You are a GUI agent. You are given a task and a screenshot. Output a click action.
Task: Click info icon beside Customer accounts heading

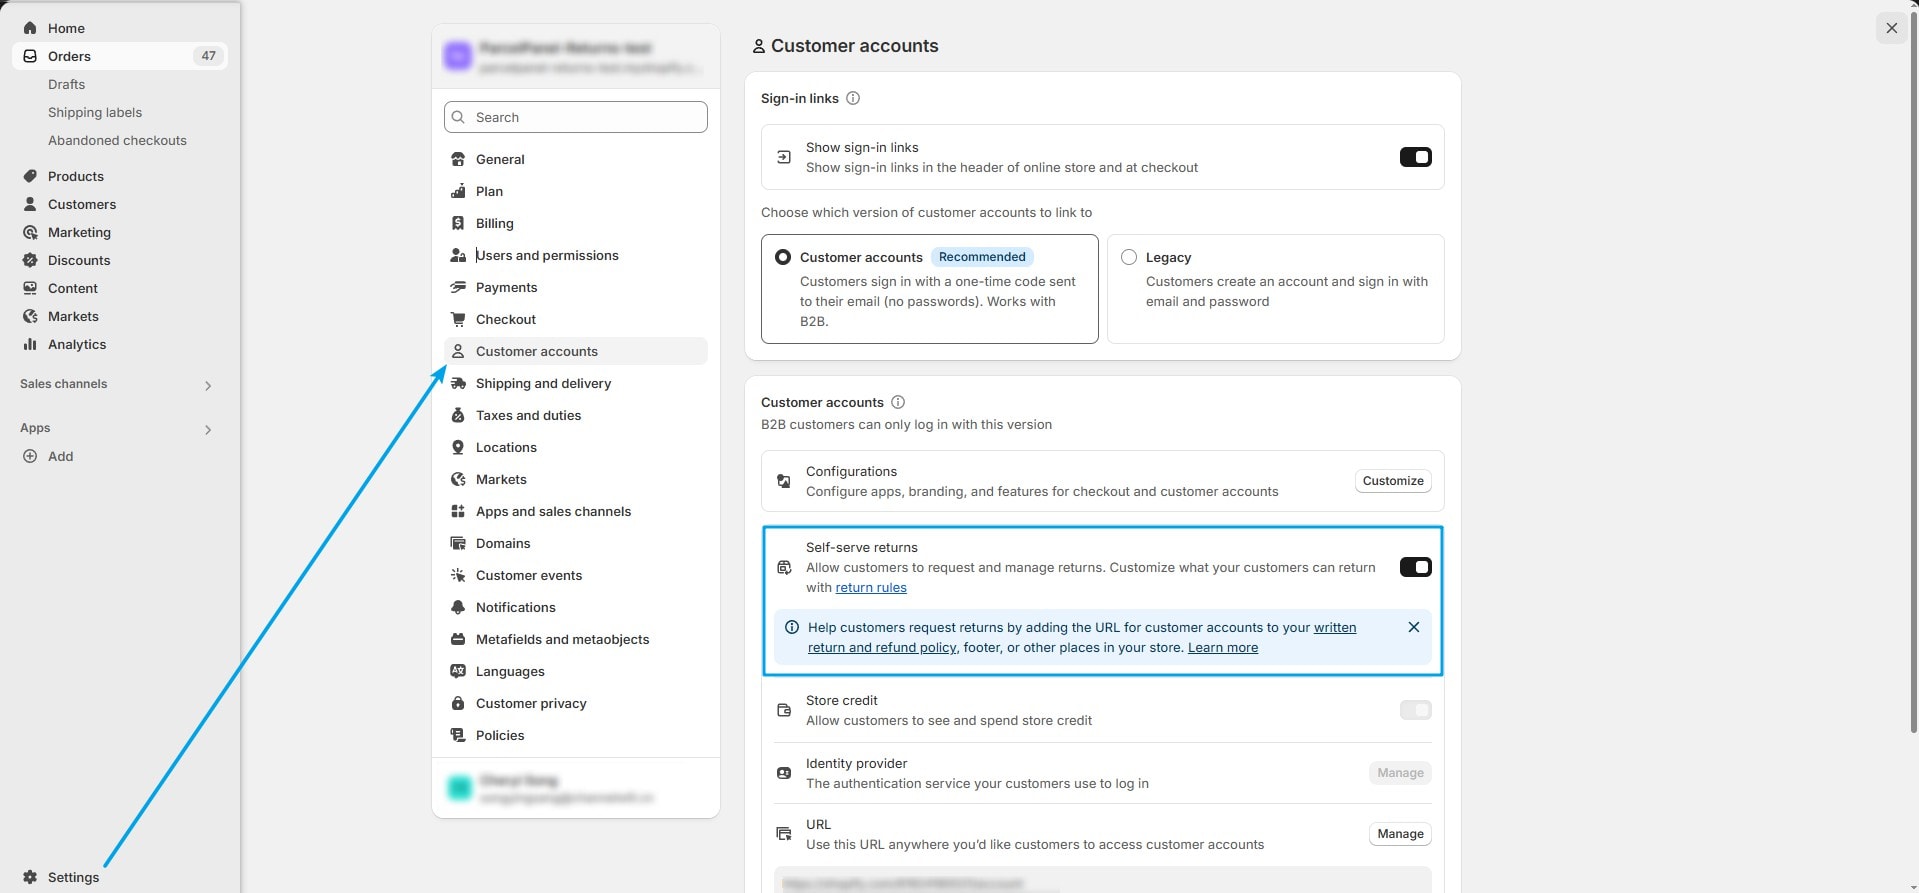898,402
